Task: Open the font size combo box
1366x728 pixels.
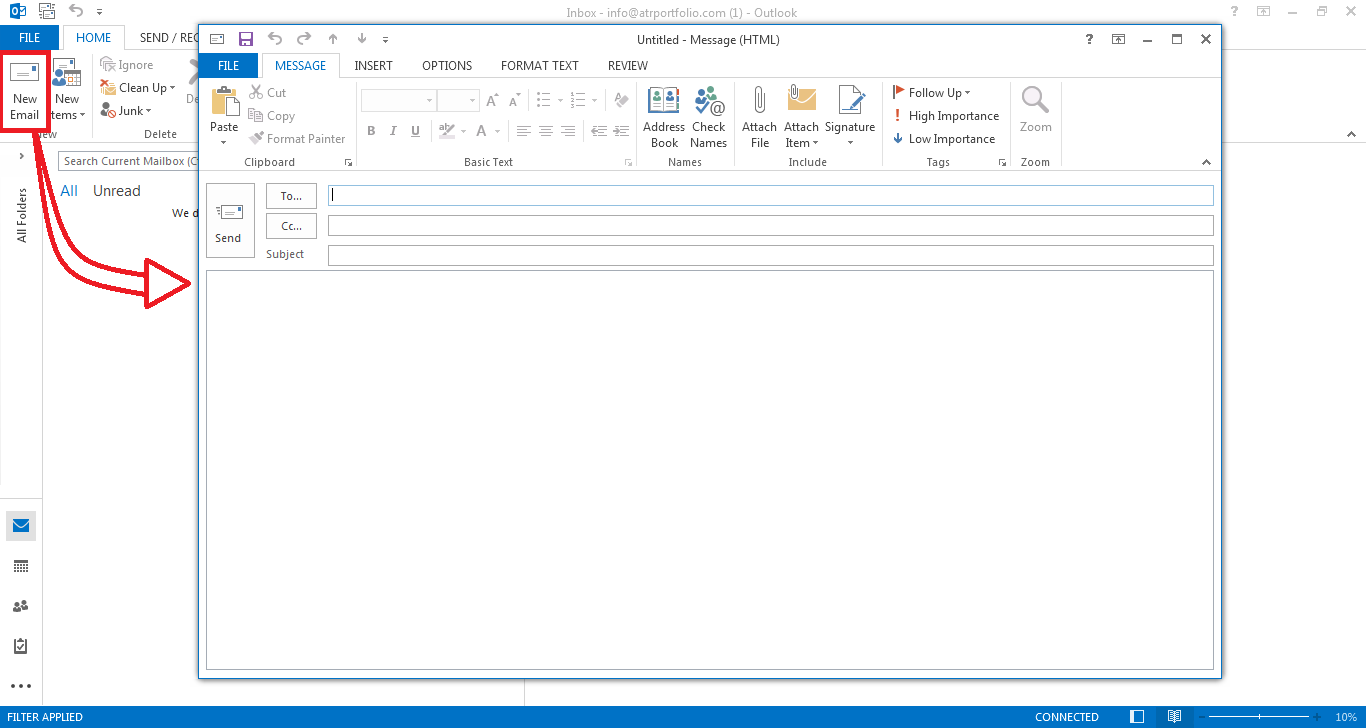Action: pos(459,100)
